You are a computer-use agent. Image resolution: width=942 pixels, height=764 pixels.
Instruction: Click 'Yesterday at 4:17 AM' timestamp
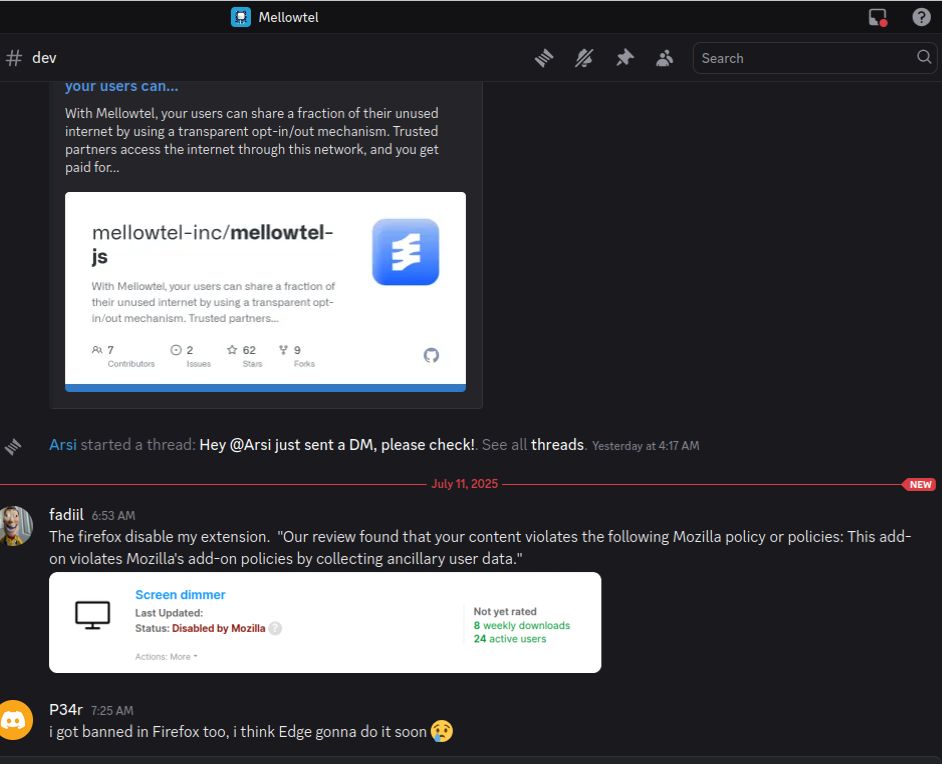(646, 446)
